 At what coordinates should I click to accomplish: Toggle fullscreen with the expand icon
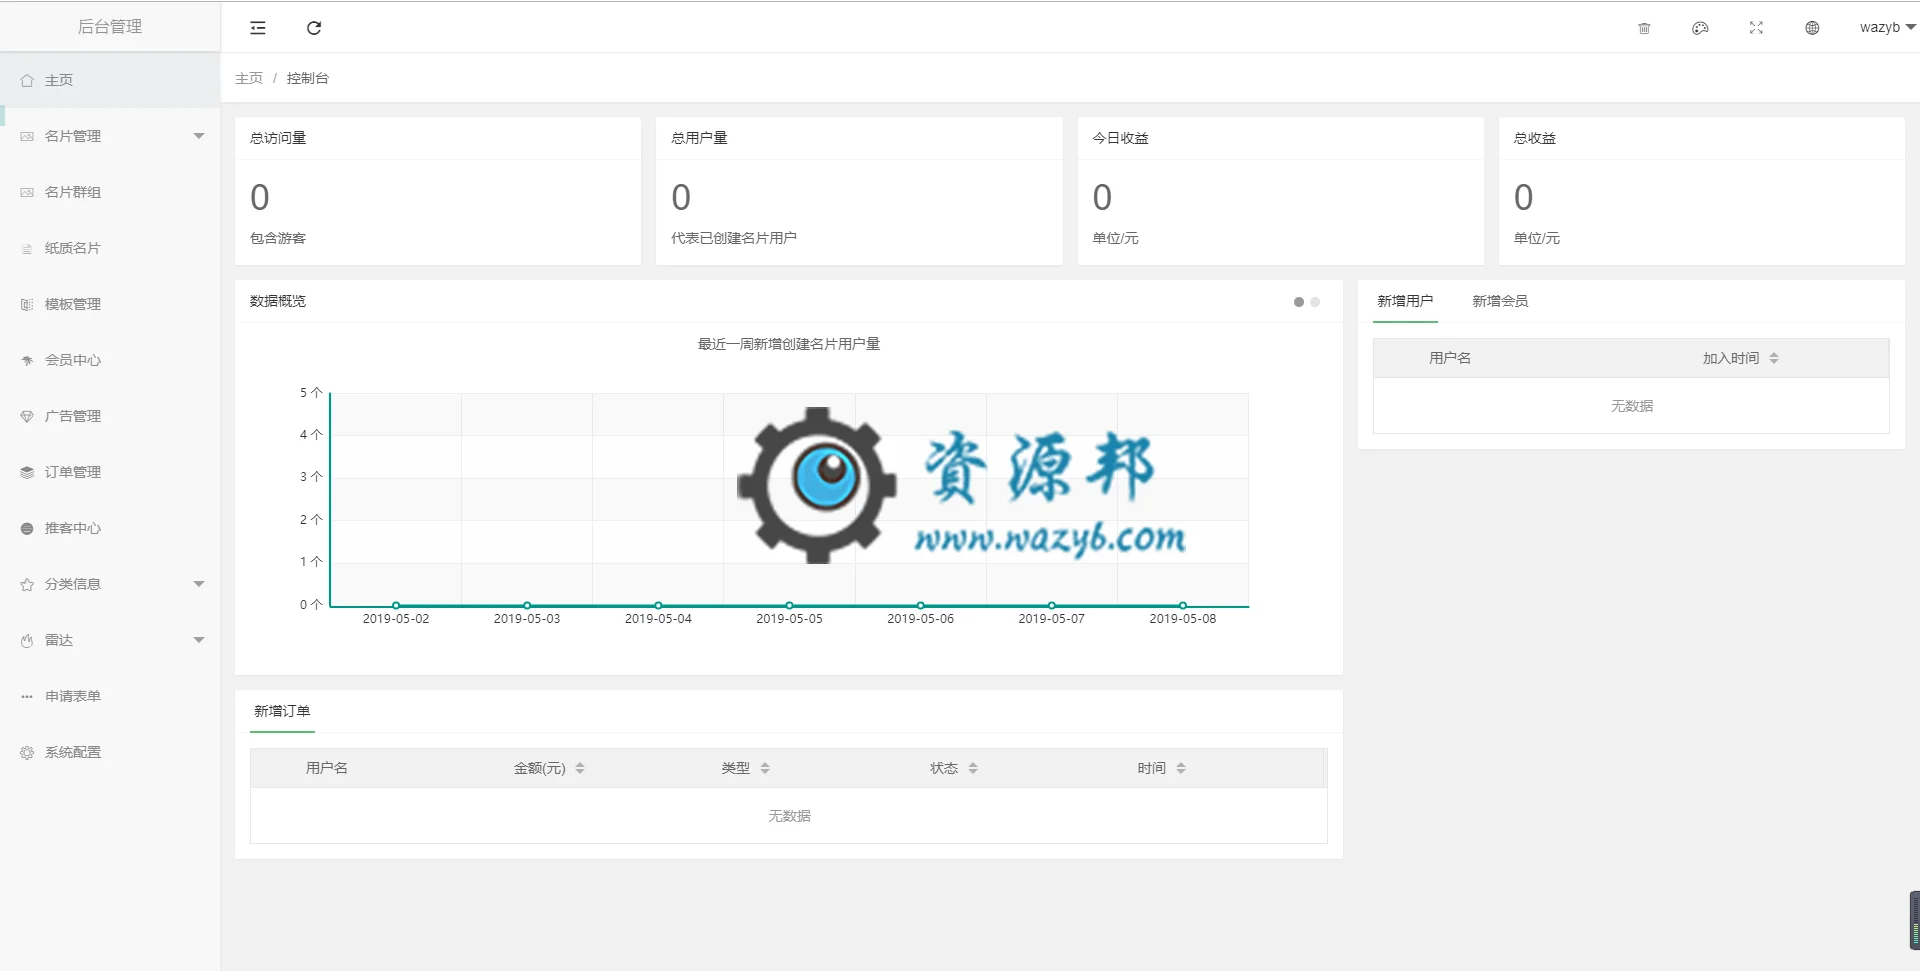[1756, 28]
